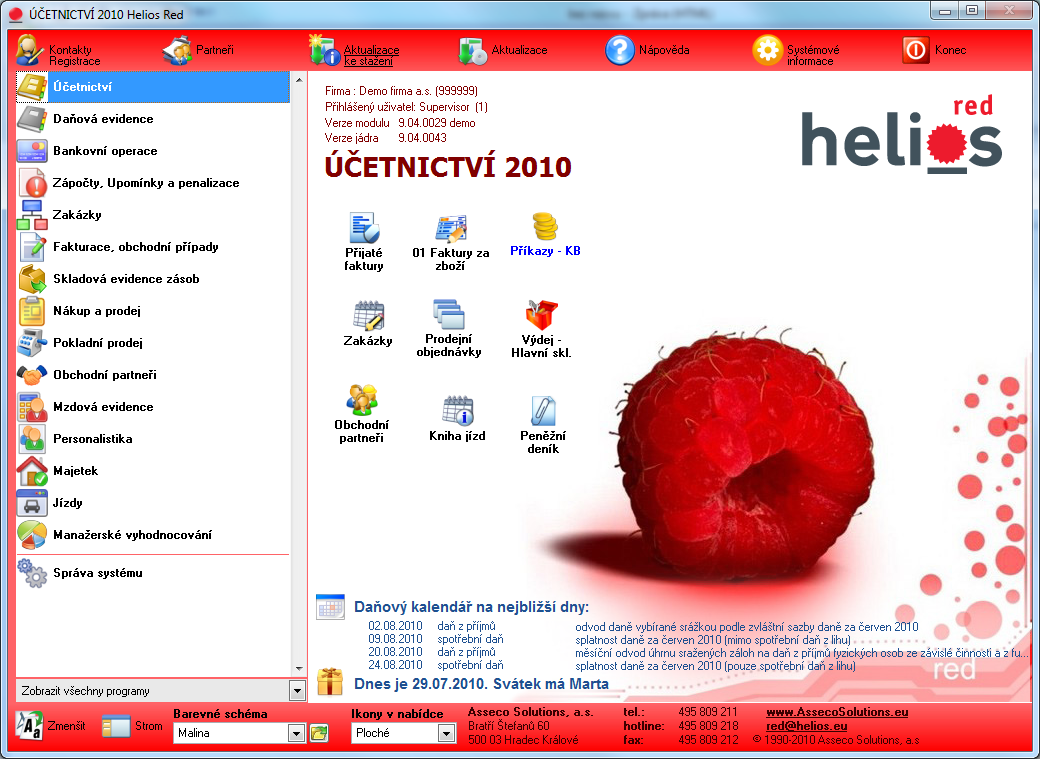Open Obchodní partneři sidebar module
1040x759 pixels.
click(x=153, y=375)
